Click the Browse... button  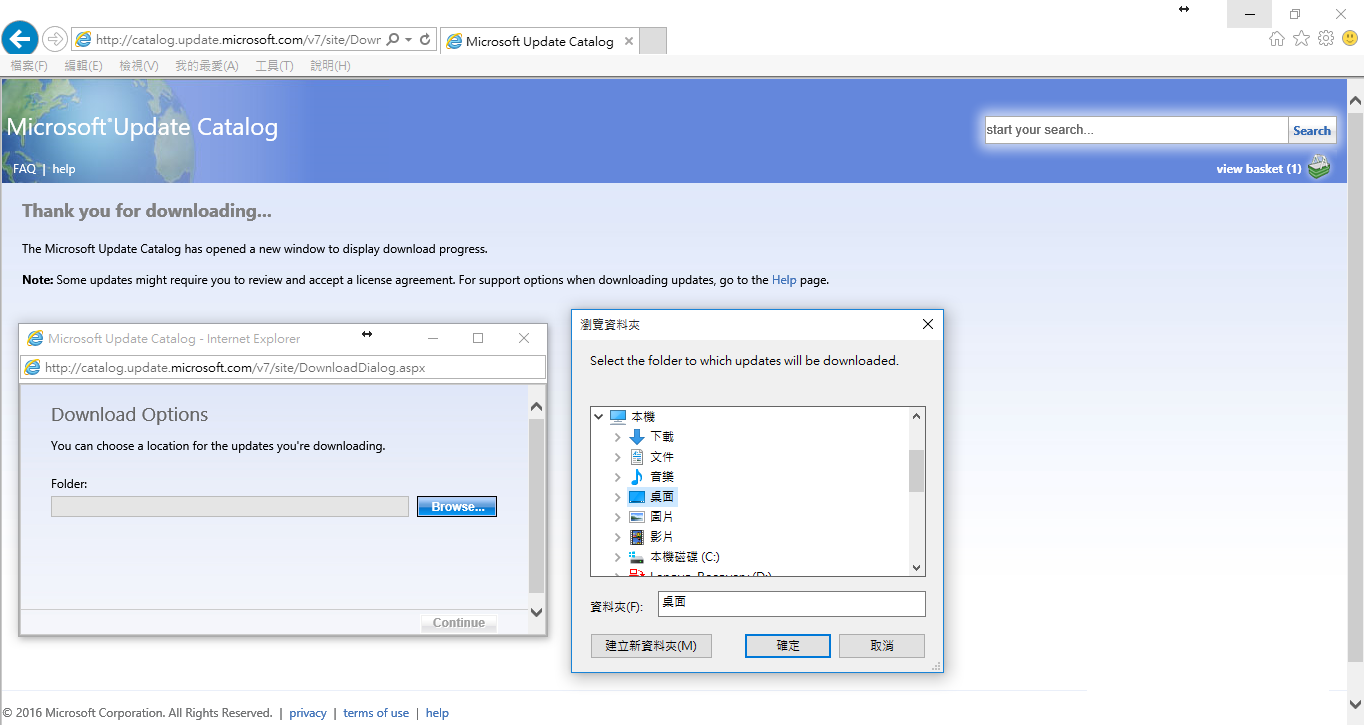[x=457, y=507]
